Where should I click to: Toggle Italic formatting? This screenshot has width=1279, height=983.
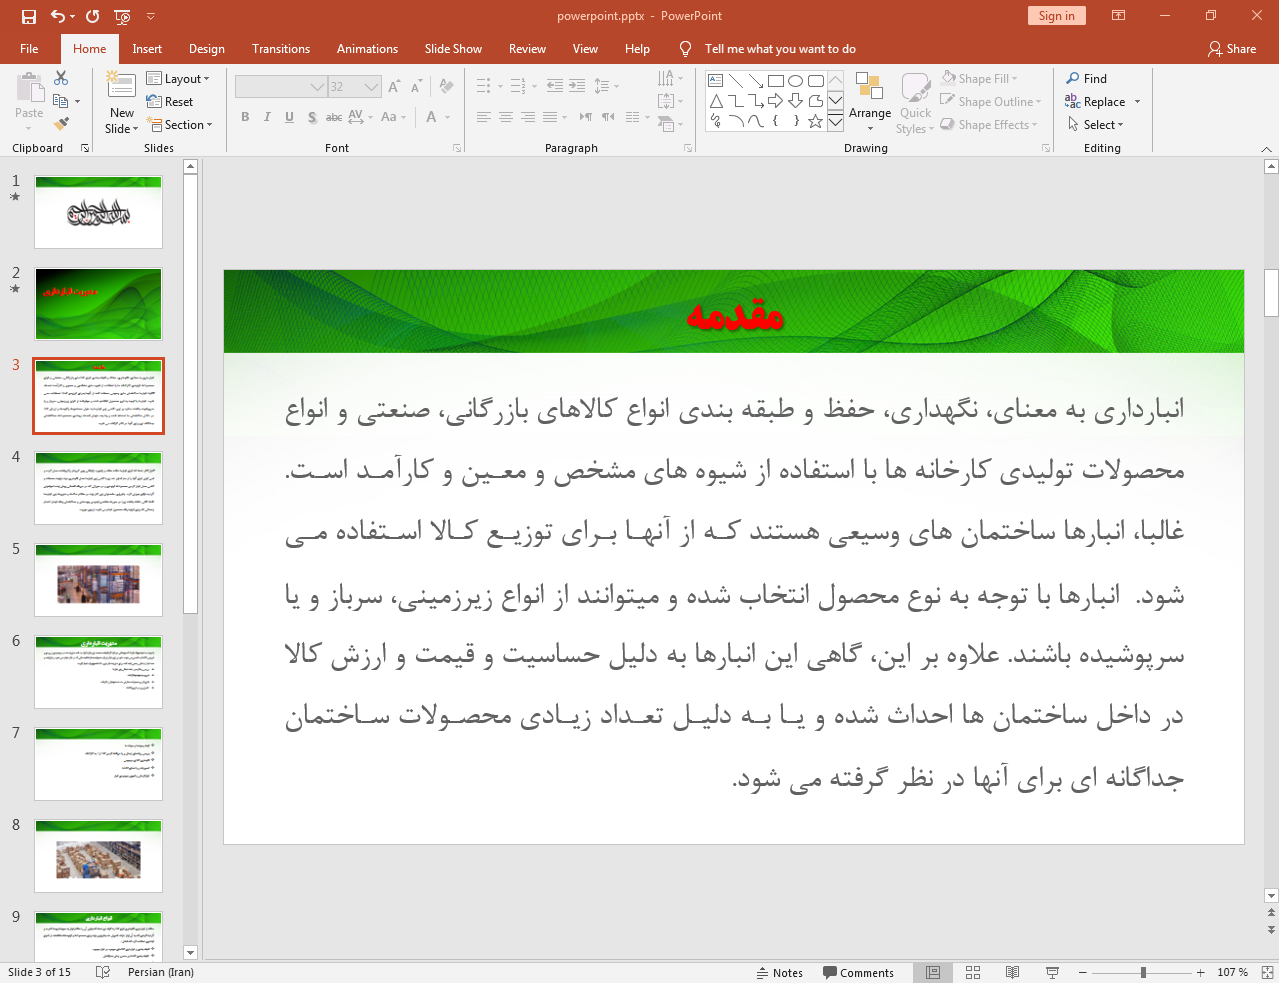coord(267,117)
